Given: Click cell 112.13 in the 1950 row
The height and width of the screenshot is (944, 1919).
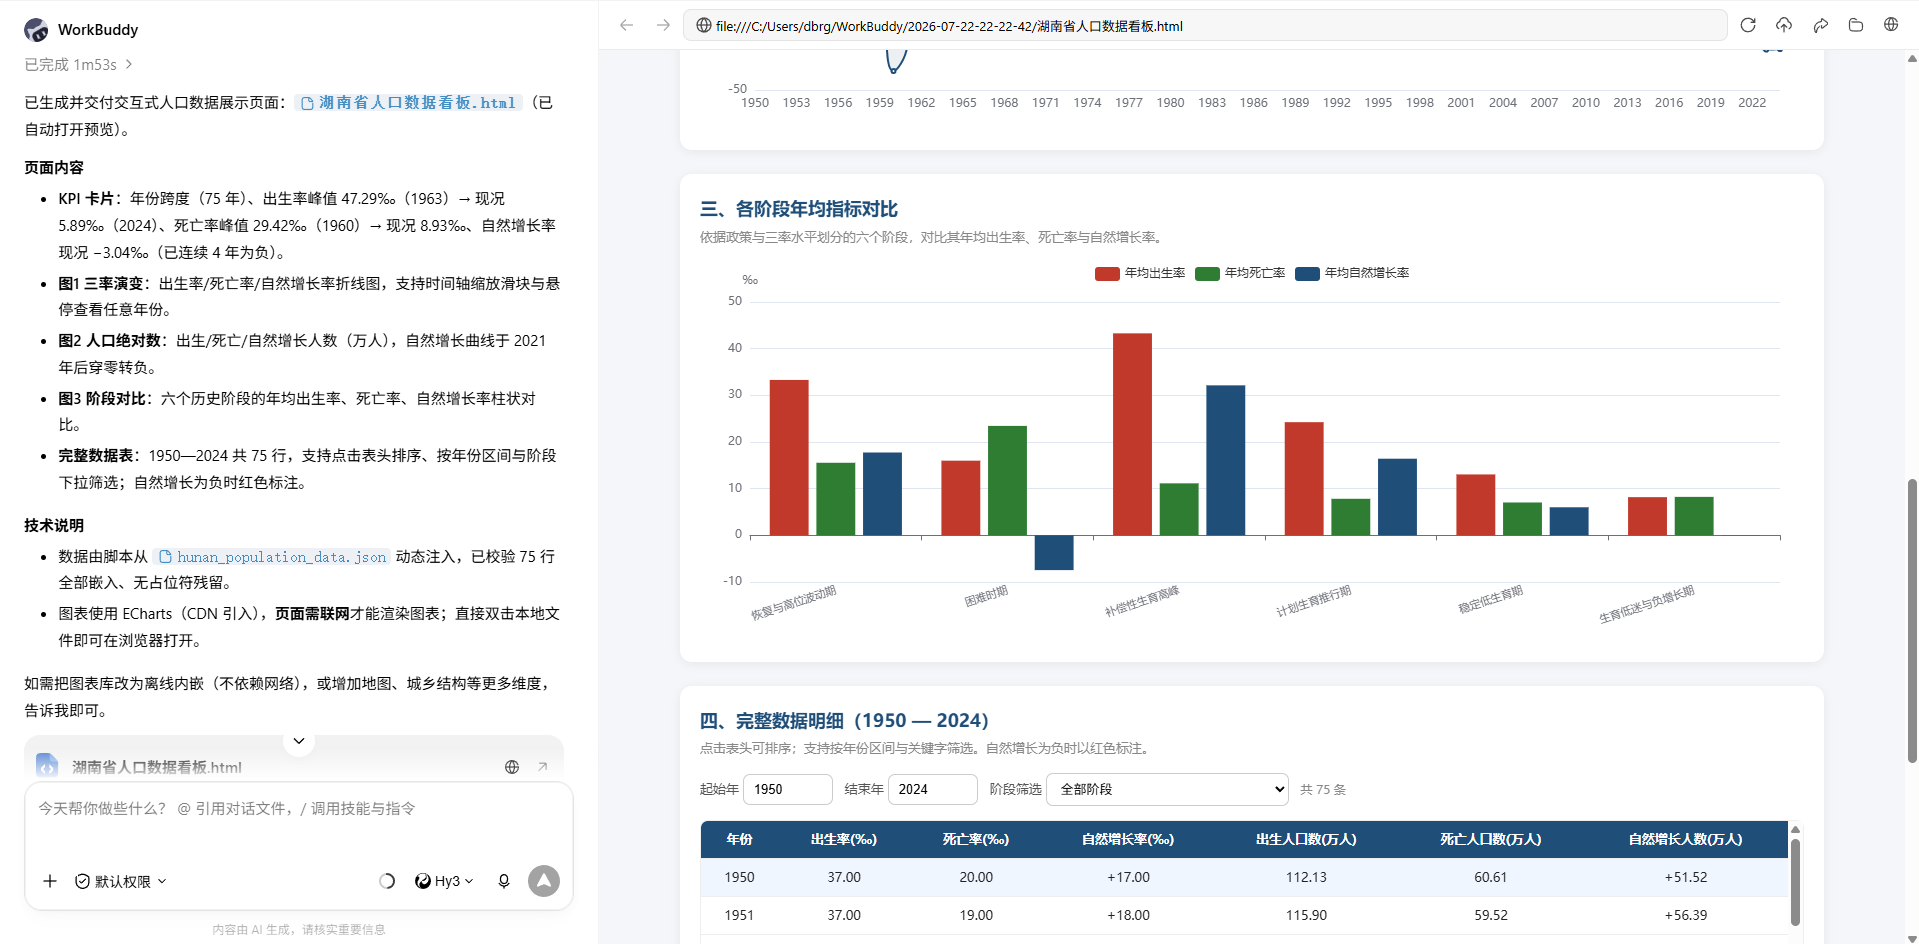Looking at the screenshot, I should point(1306,877).
